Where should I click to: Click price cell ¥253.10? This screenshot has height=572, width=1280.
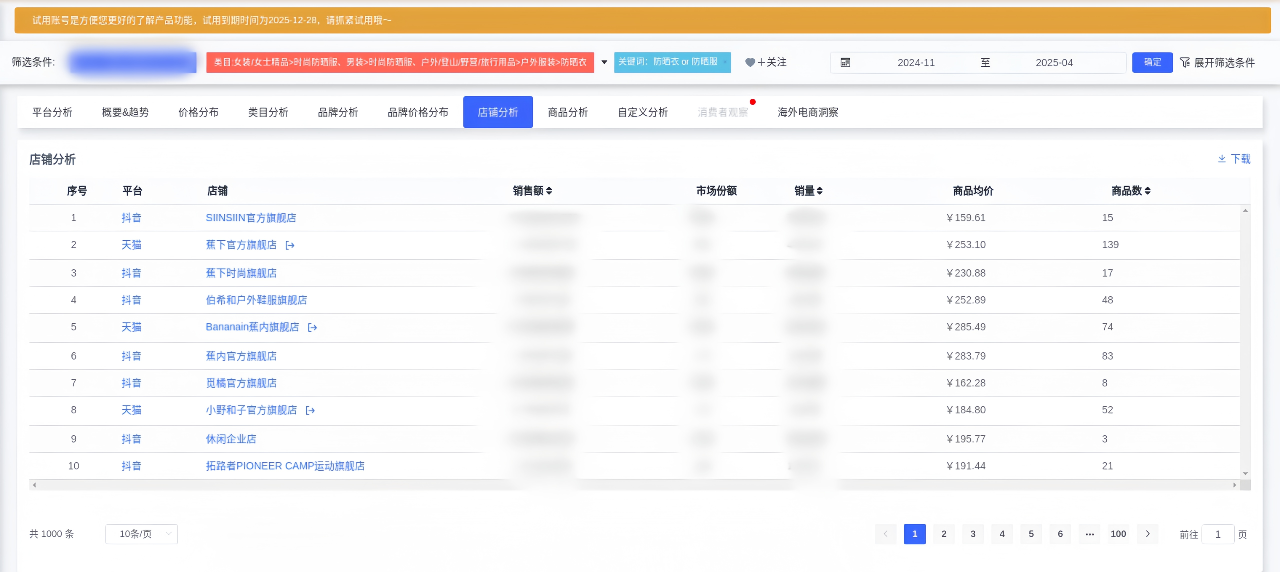pos(966,245)
